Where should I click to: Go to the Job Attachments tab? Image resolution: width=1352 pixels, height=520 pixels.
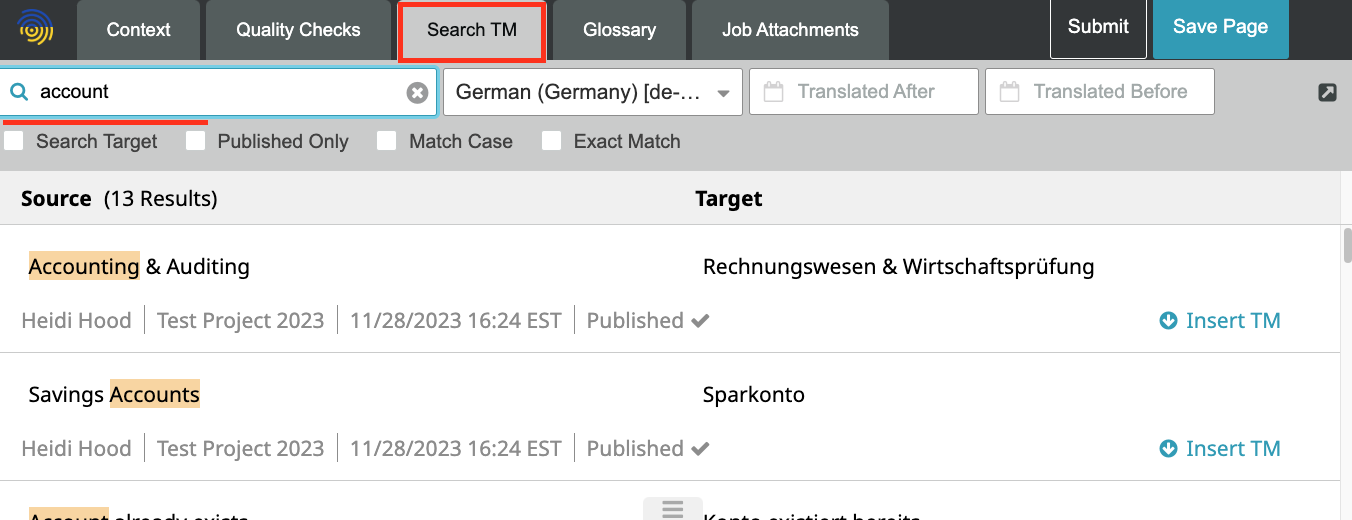[x=790, y=30]
